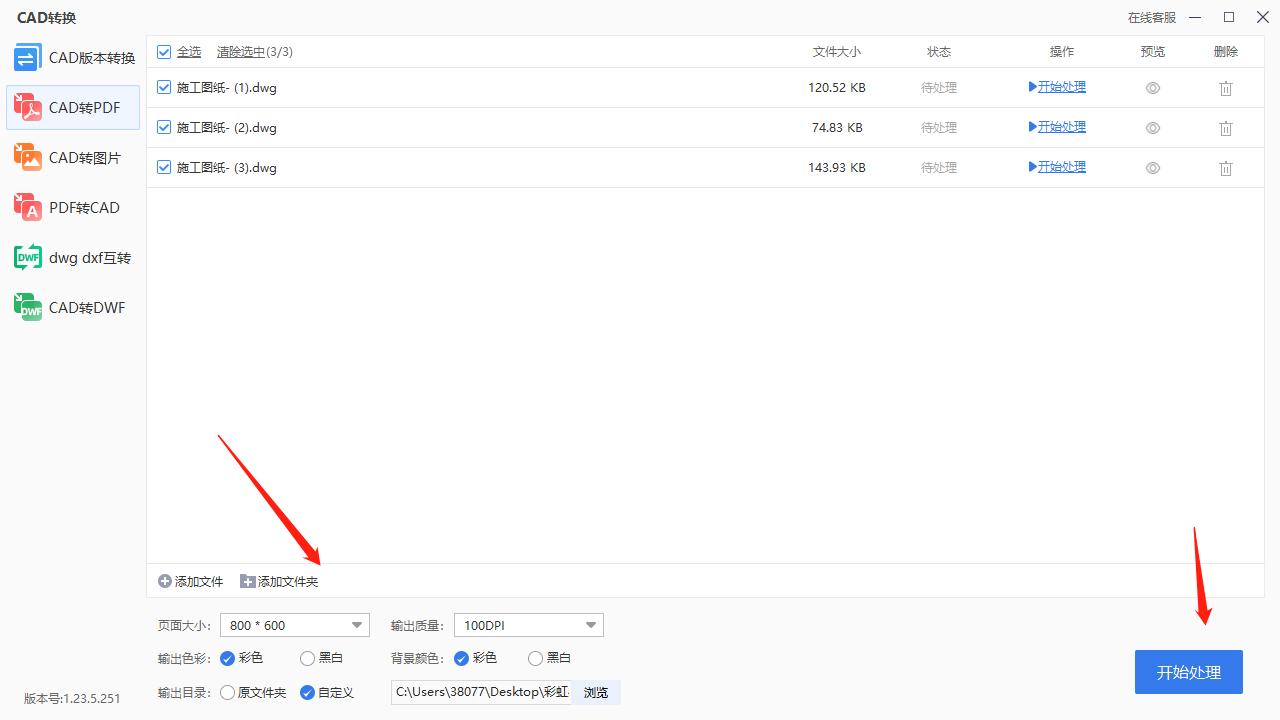Maximize the CAD转换 window

[1229, 17]
